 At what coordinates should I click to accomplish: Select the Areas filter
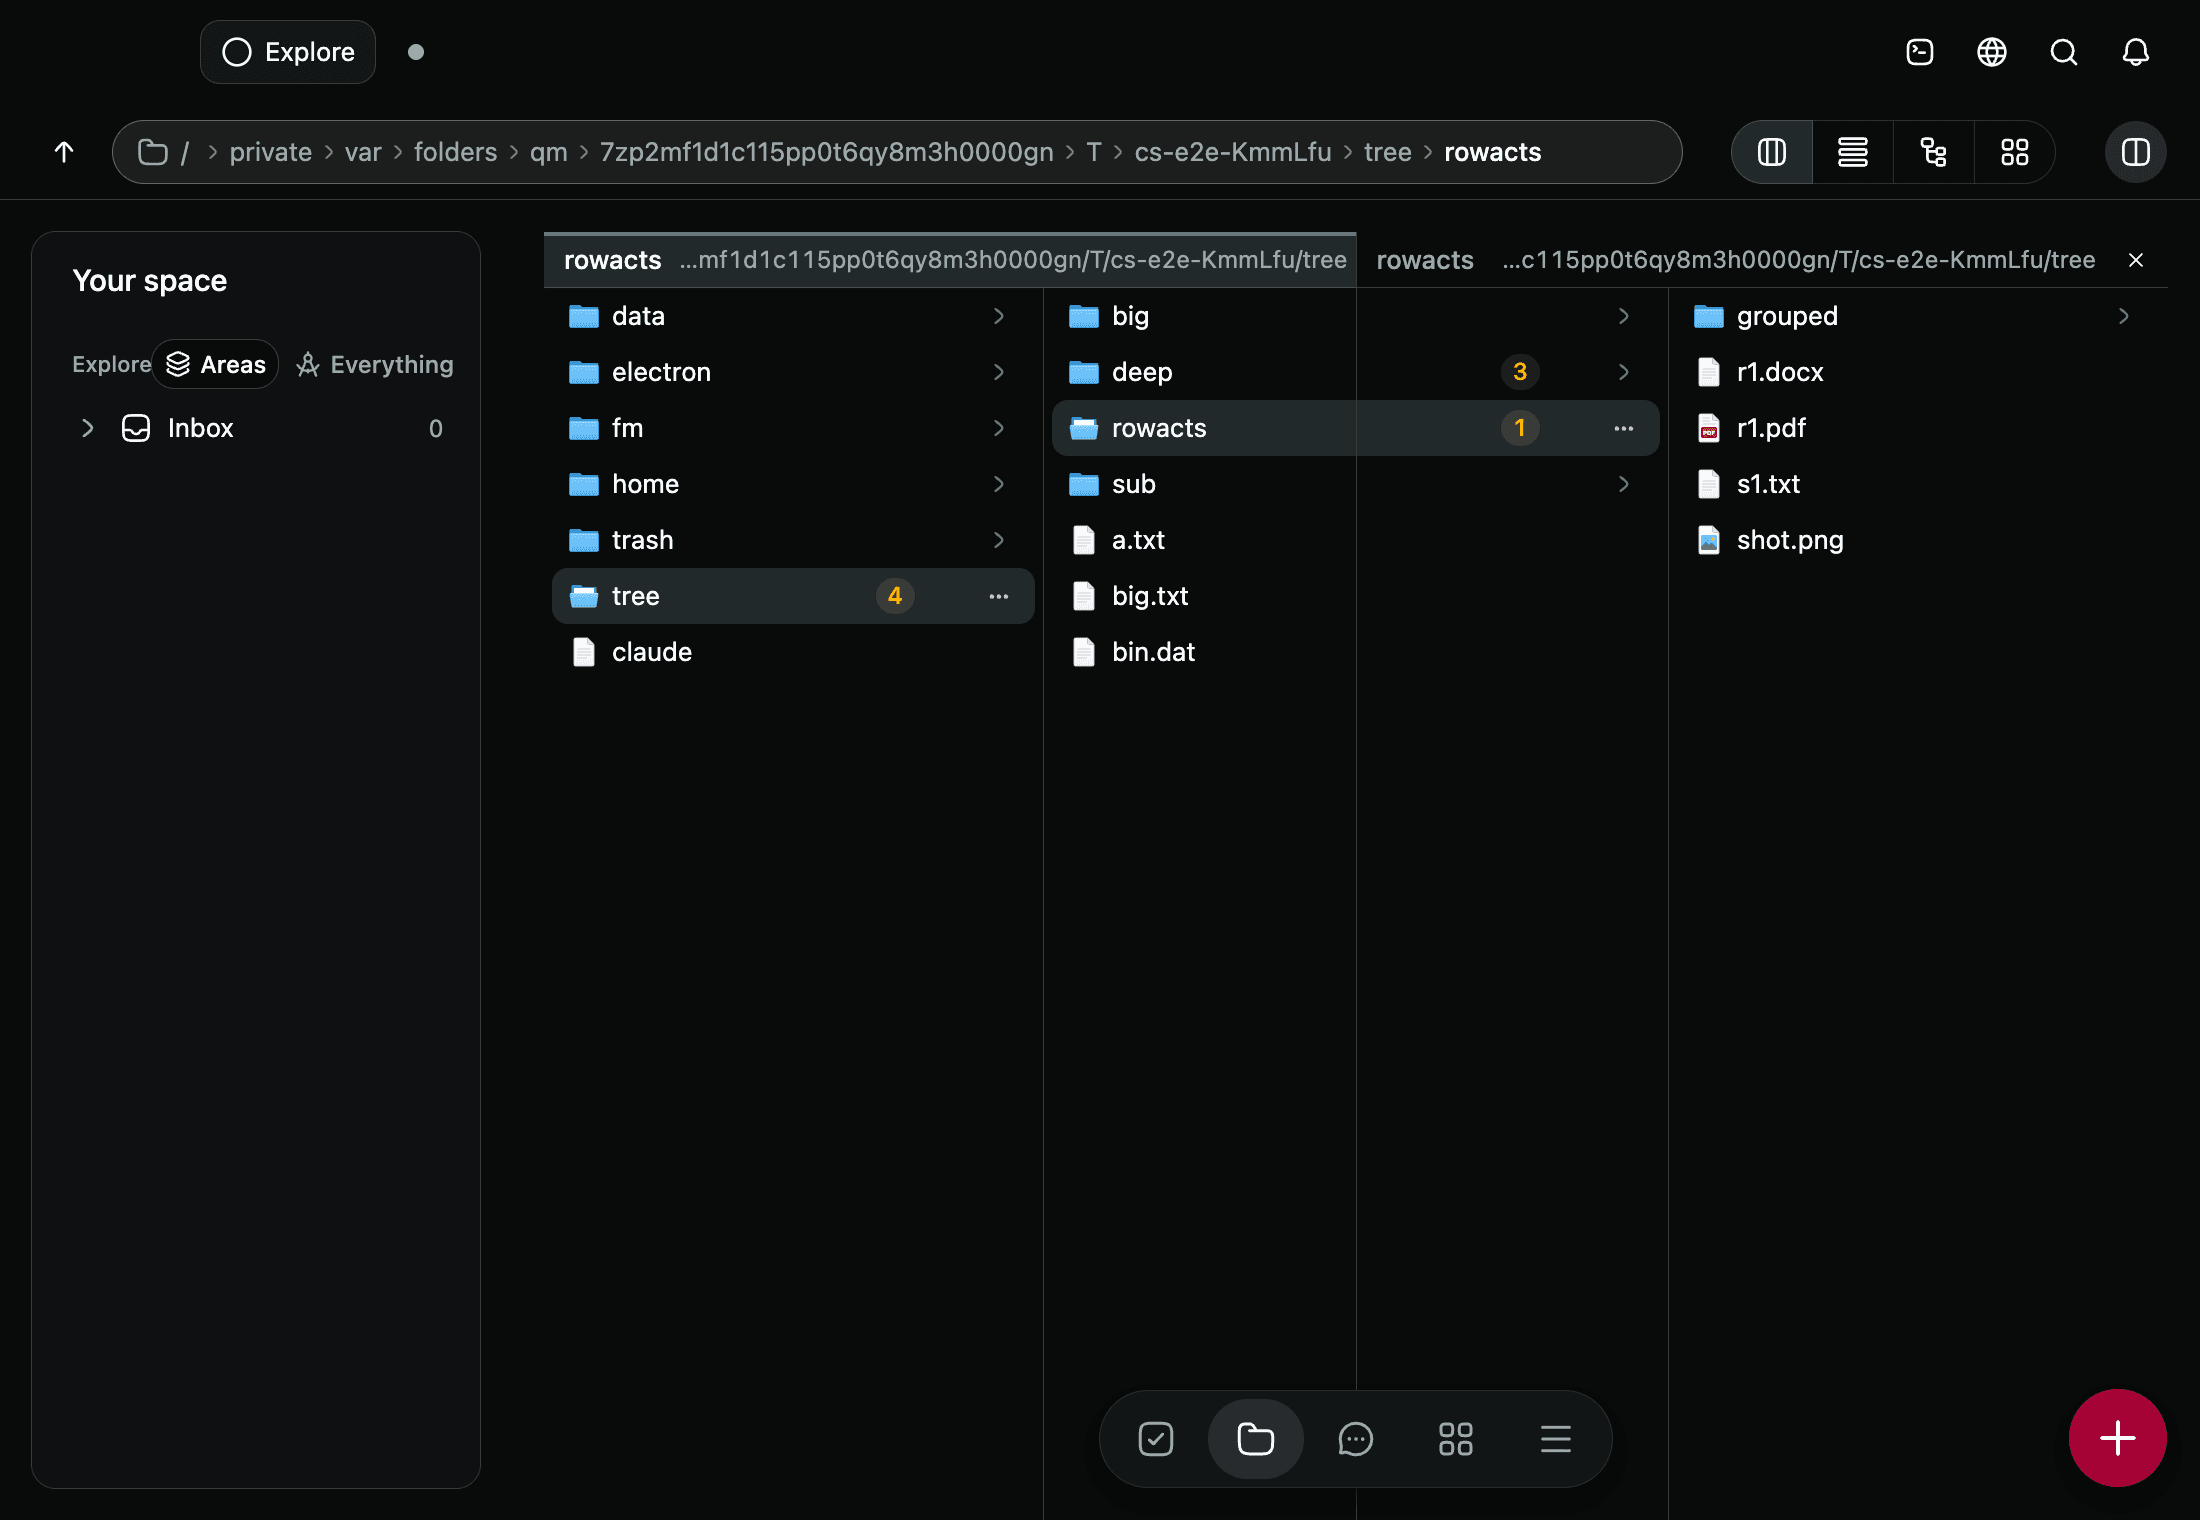tap(216, 364)
